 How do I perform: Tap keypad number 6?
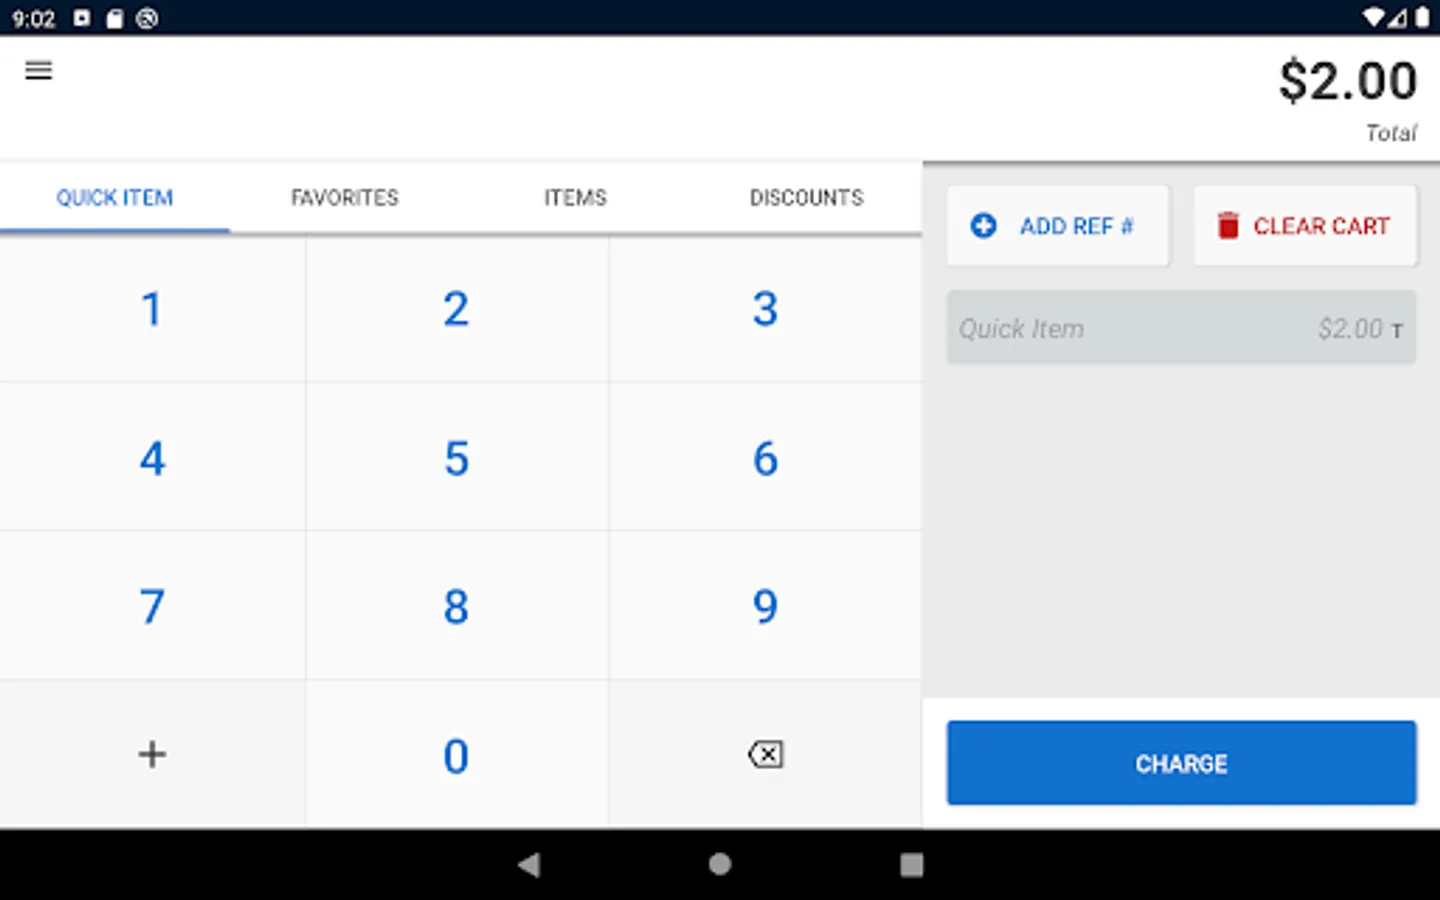(765, 458)
